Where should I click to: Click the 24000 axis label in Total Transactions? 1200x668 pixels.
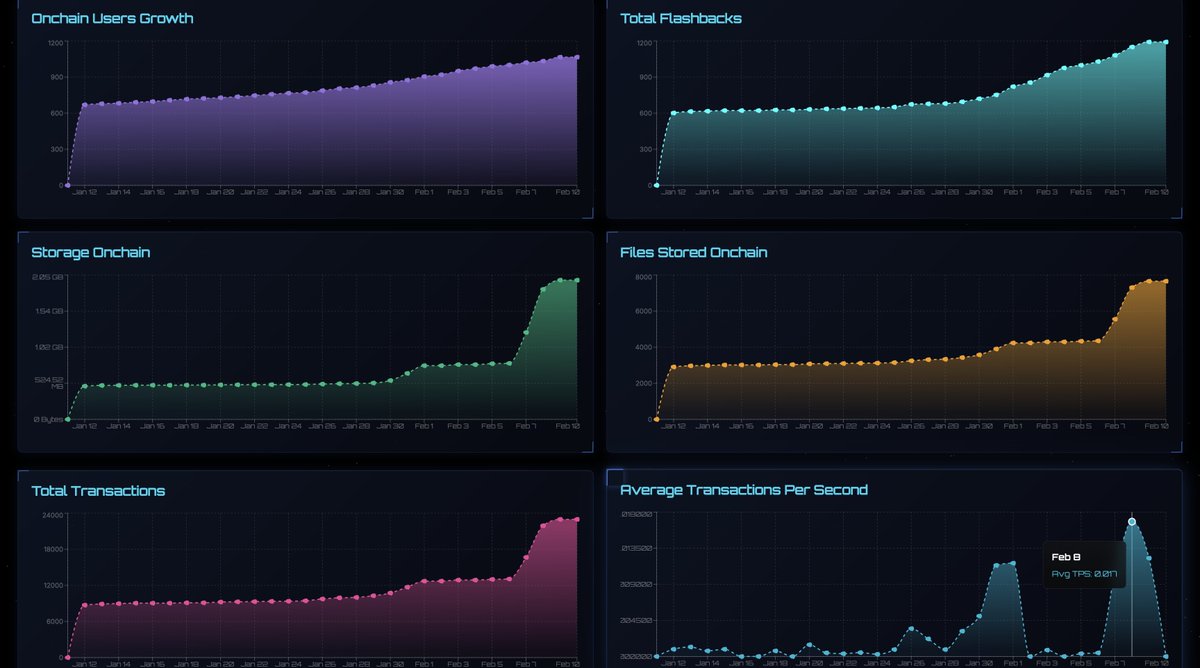(x=52, y=514)
